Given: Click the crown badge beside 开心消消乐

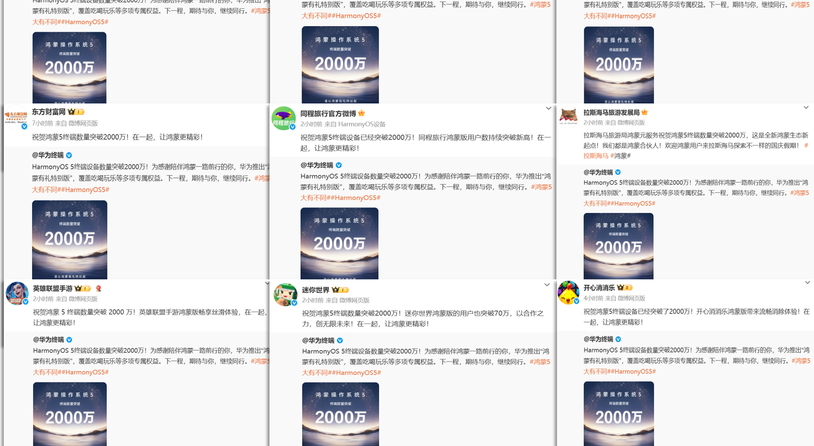Looking at the screenshot, I should [x=625, y=288].
